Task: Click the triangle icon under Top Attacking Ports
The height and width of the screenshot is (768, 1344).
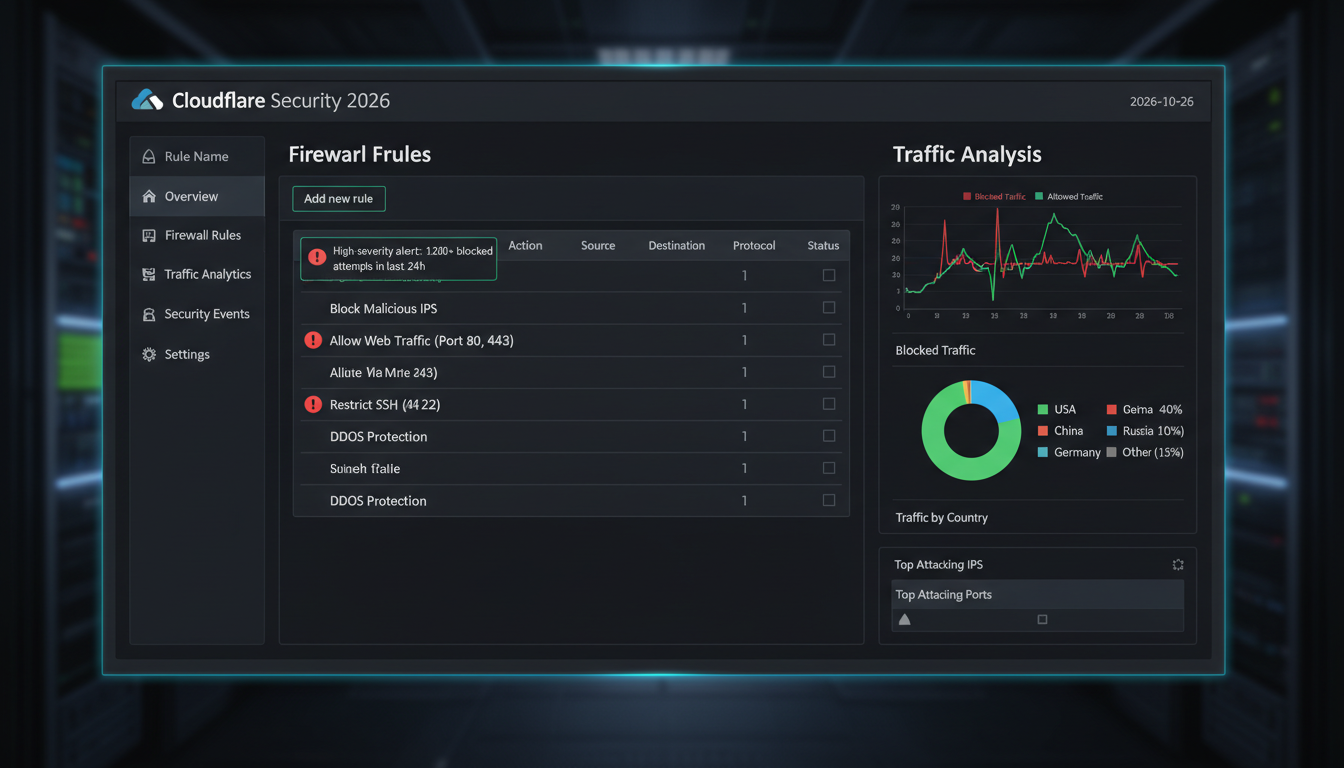Action: point(904,619)
